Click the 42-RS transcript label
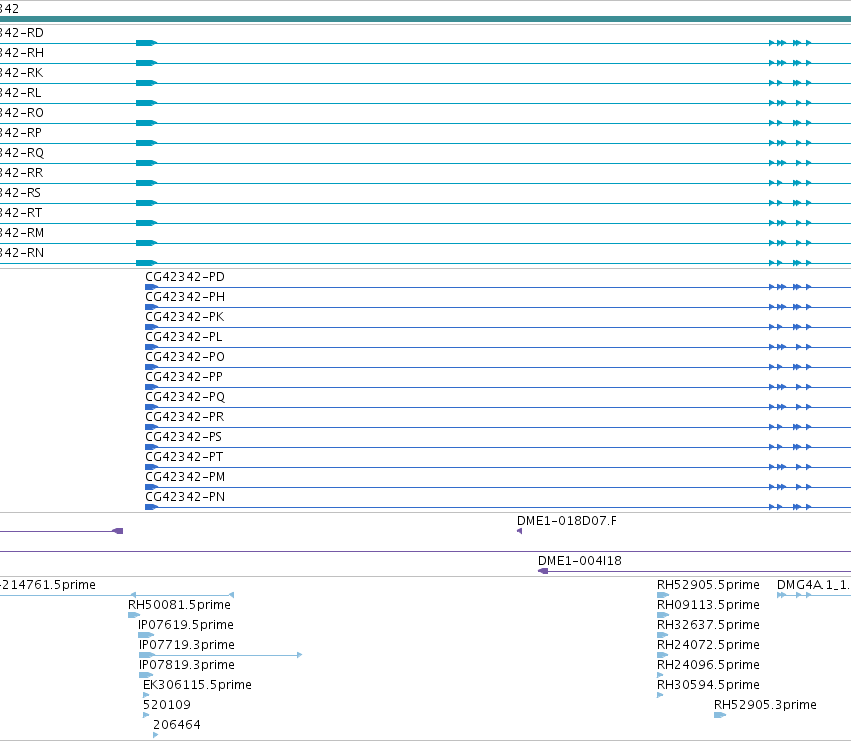 point(21,193)
